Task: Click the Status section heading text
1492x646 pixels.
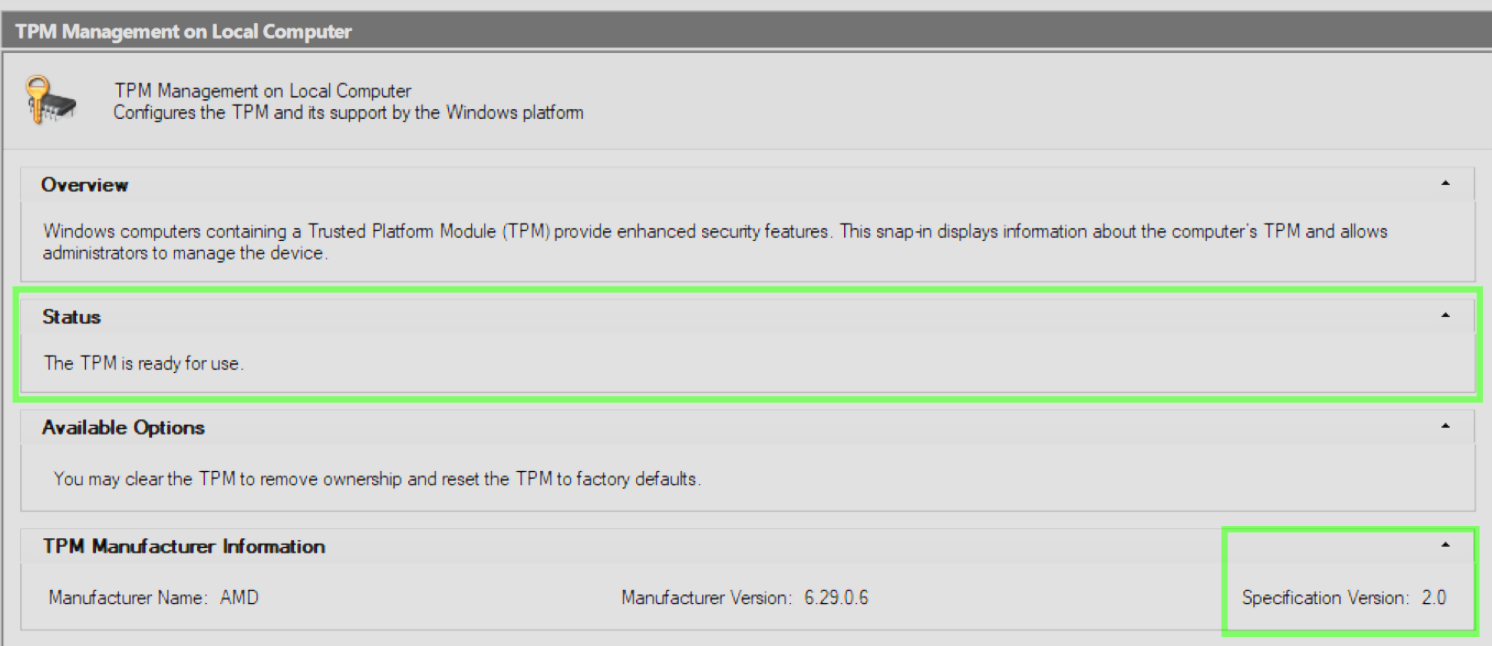Action: 72,317
